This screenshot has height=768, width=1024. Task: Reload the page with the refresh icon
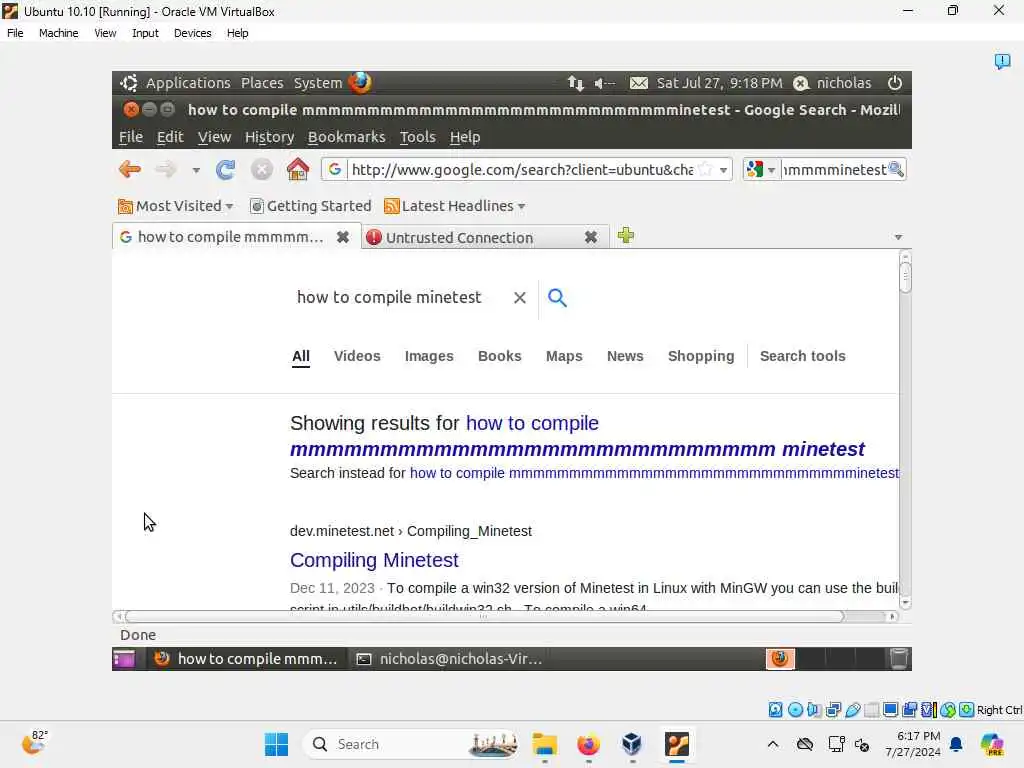click(225, 170)
